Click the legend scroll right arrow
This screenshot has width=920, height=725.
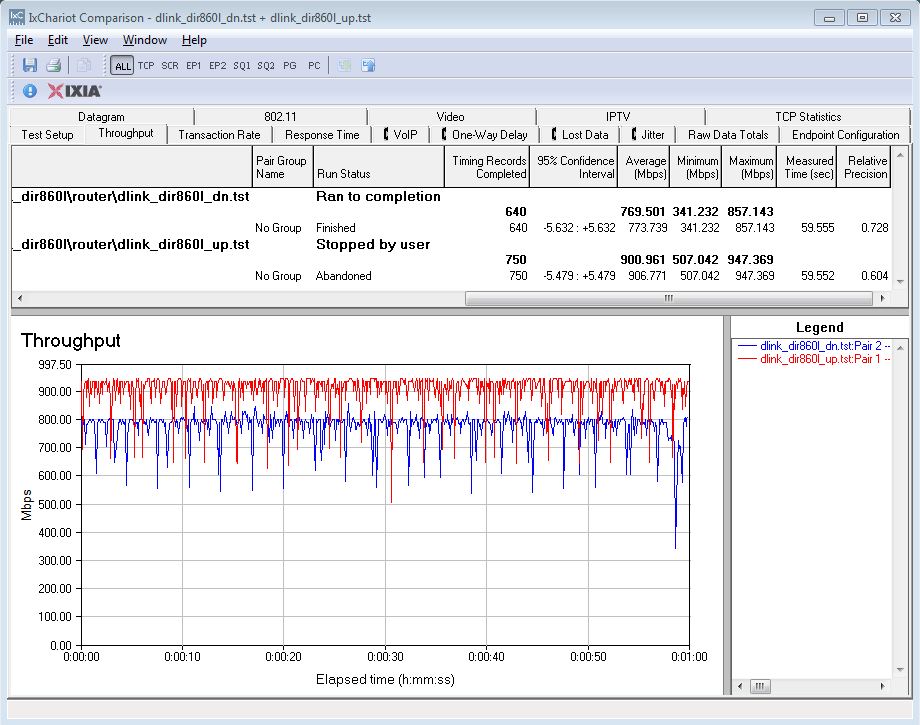pos(882,686)
